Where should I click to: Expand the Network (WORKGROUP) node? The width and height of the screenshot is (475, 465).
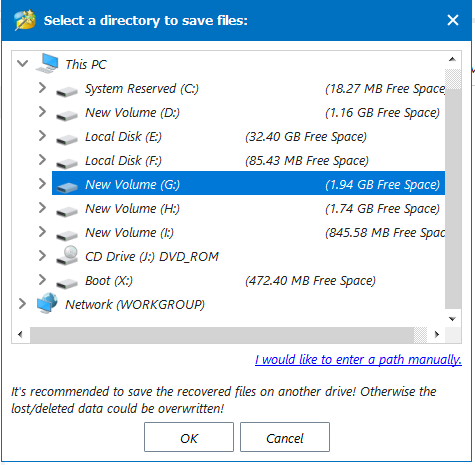click(x=22, y=304)
